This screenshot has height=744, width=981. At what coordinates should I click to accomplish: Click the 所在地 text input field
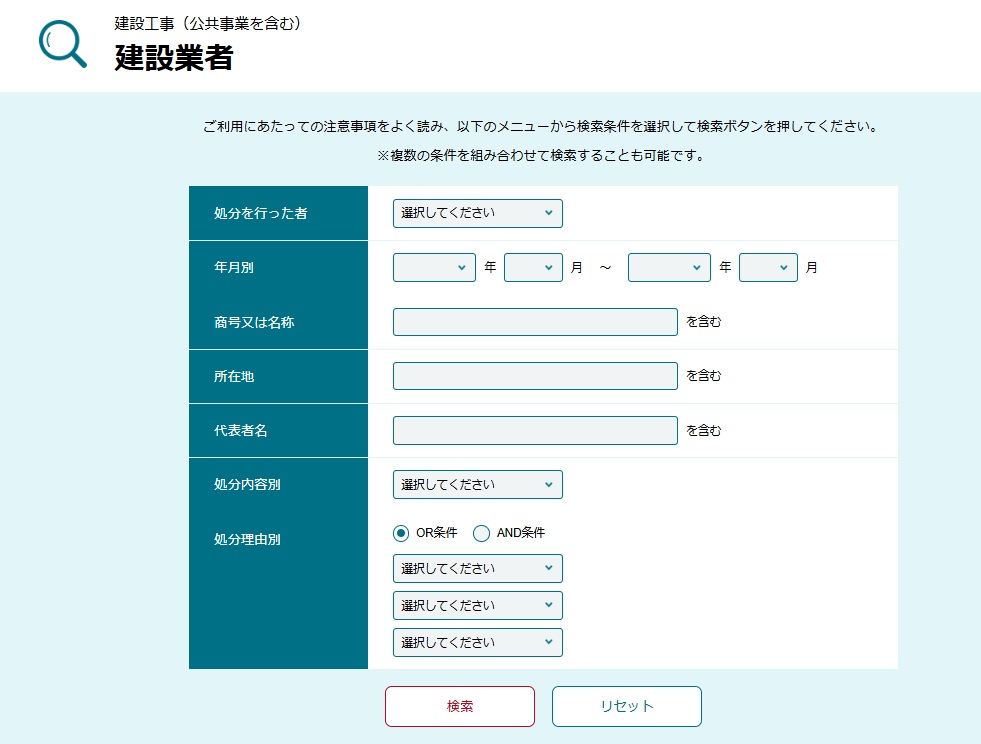535,376
